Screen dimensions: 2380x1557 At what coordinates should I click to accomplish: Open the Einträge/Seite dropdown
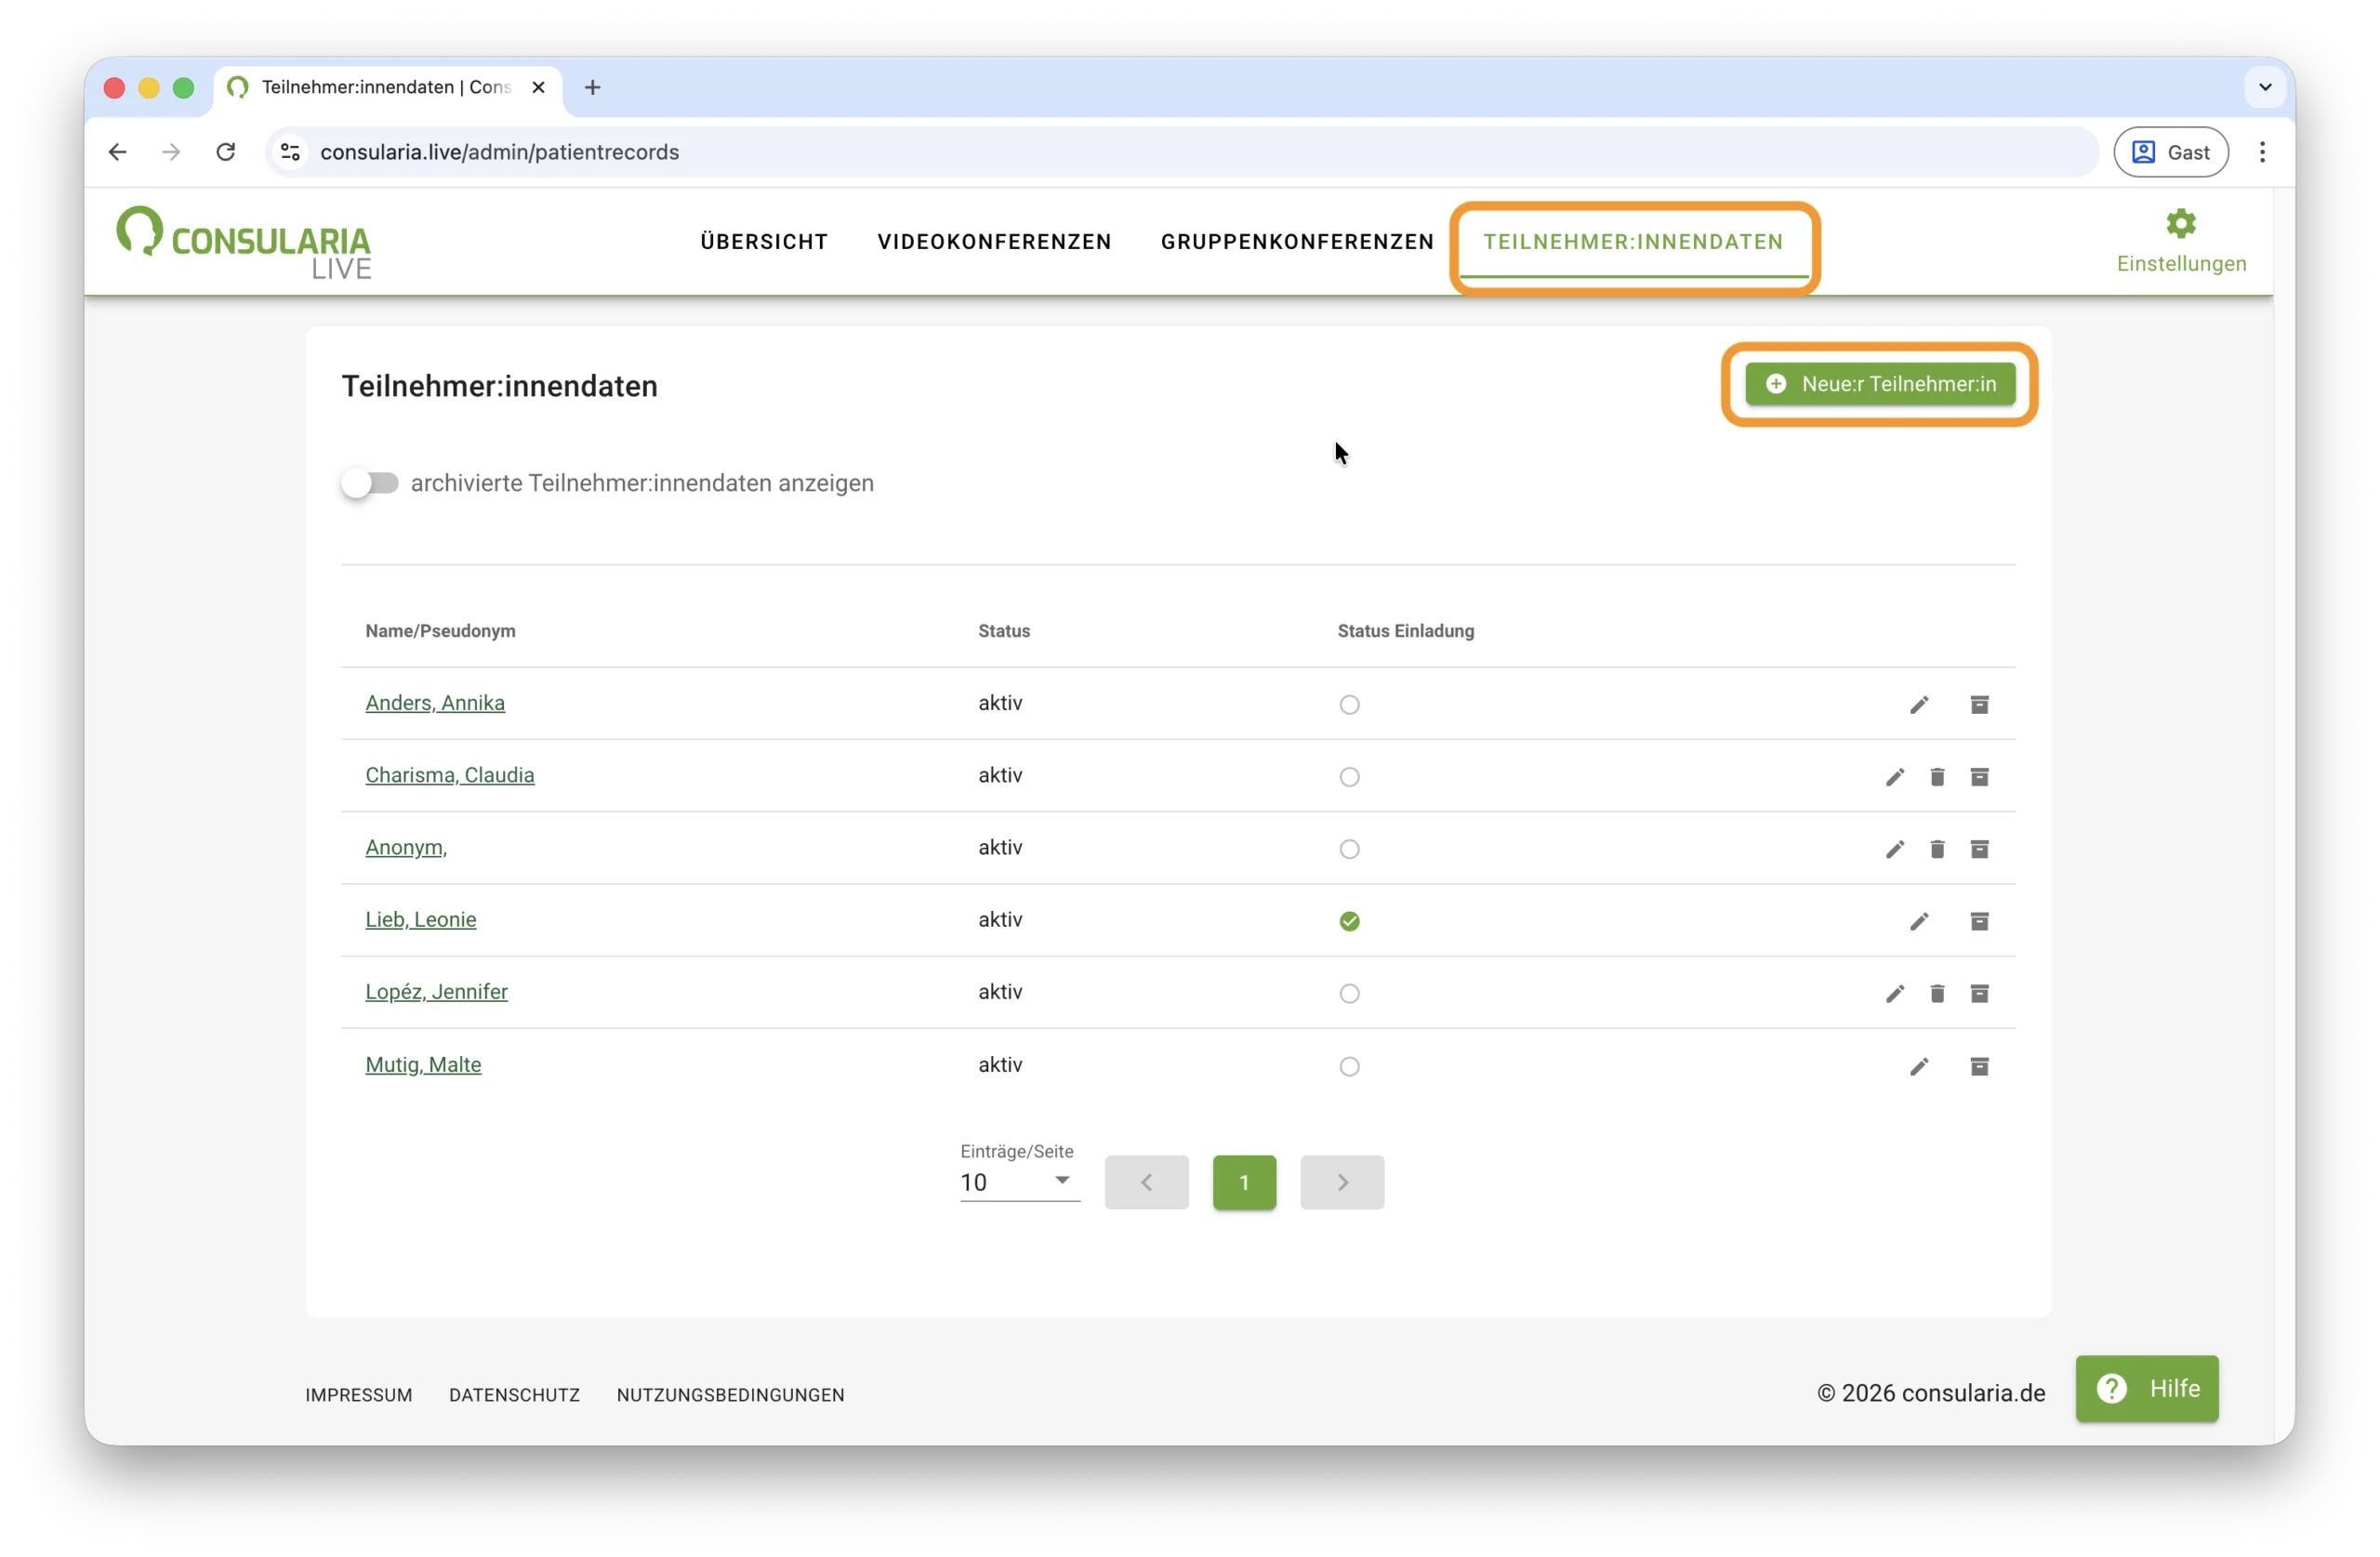(x=1018, y=1182)
